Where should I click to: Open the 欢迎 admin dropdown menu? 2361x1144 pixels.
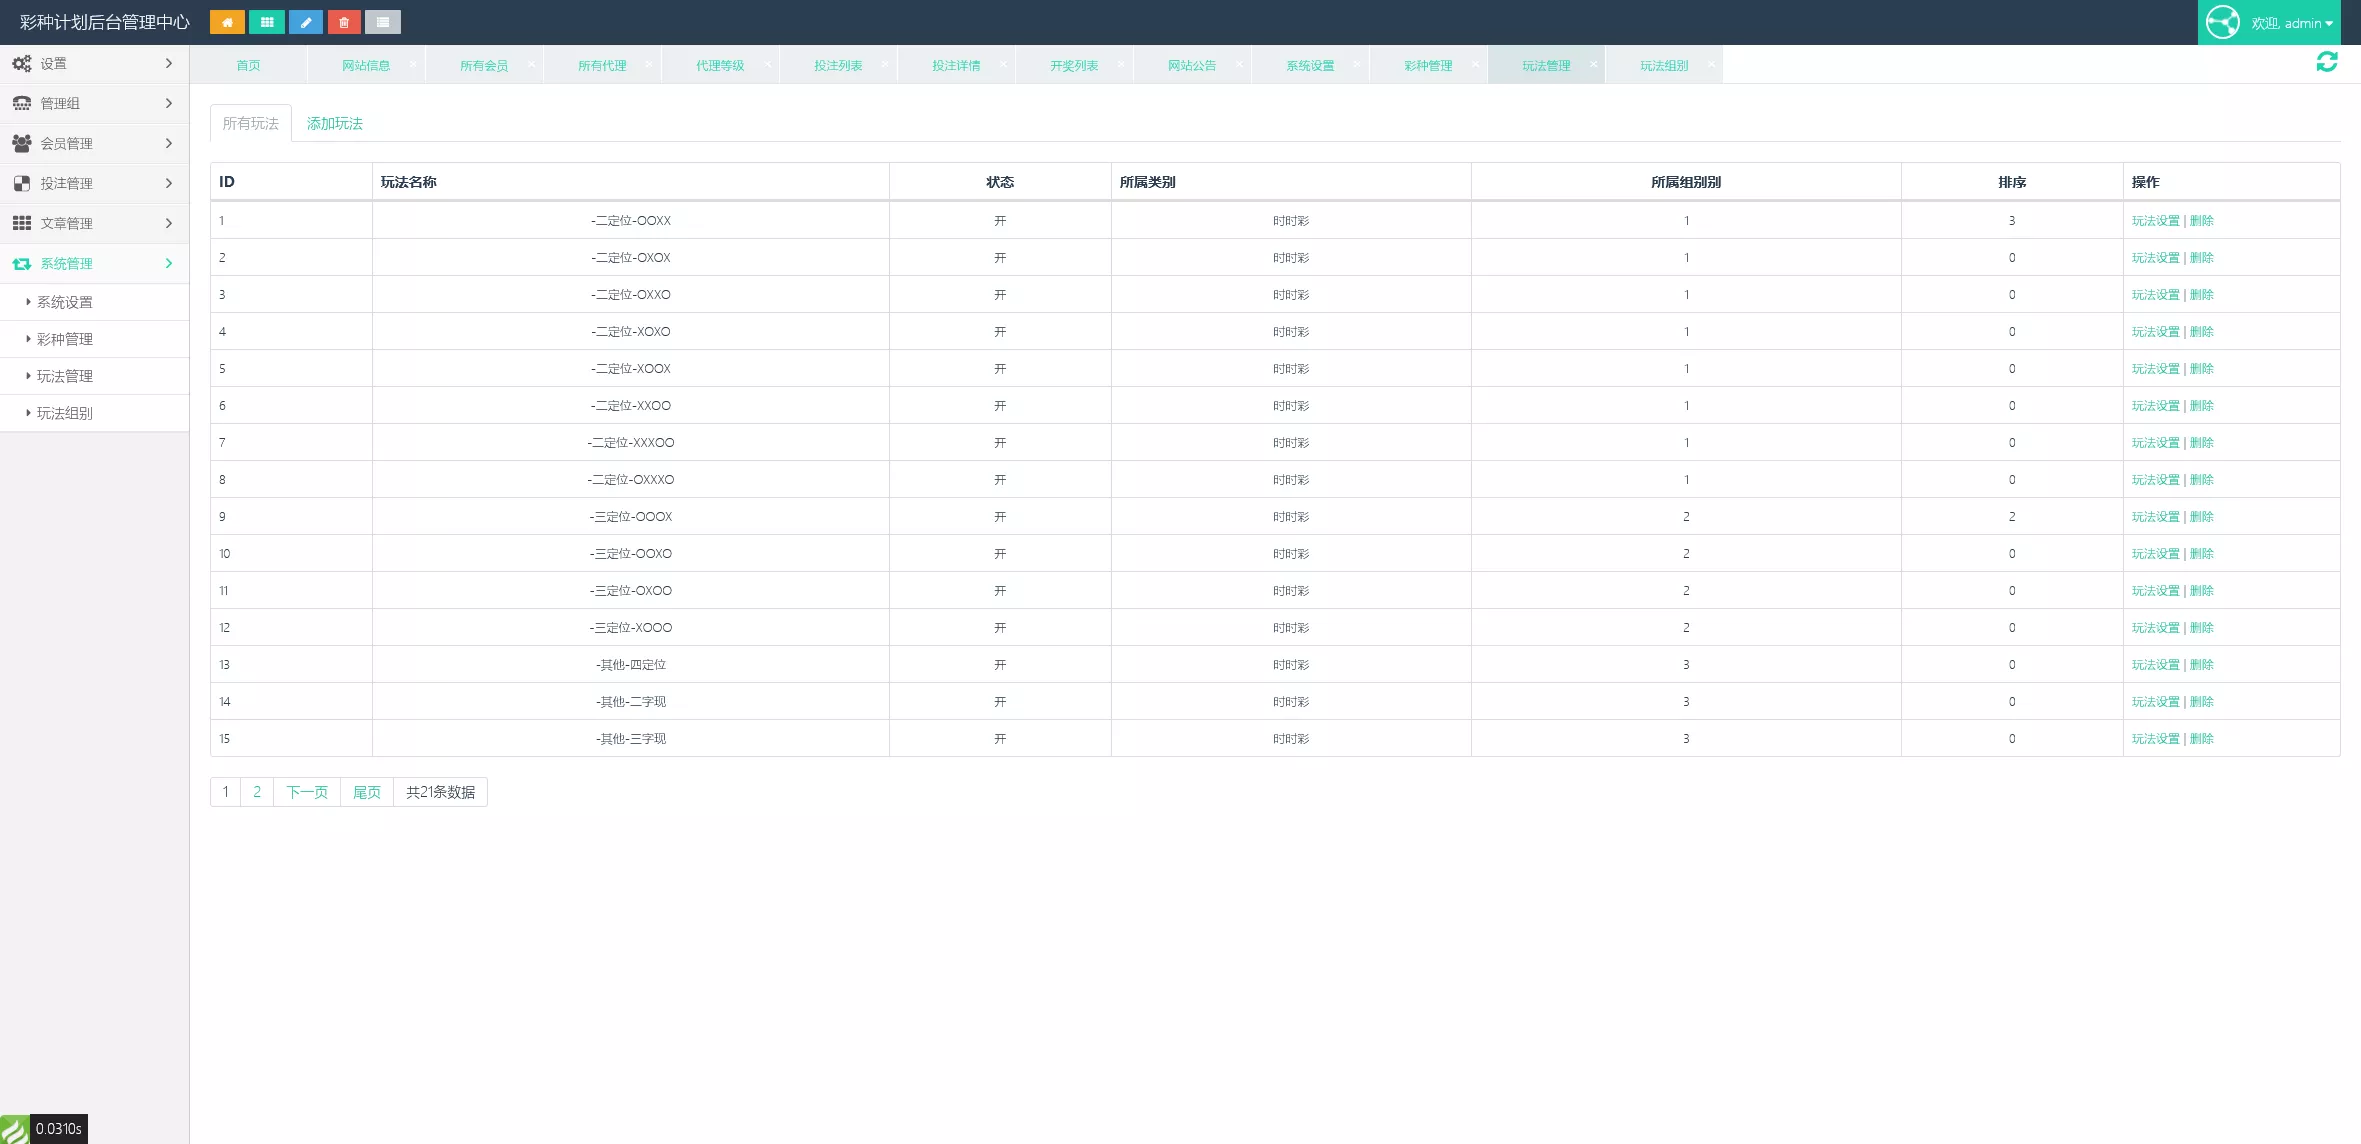(x=2292, y=23)
